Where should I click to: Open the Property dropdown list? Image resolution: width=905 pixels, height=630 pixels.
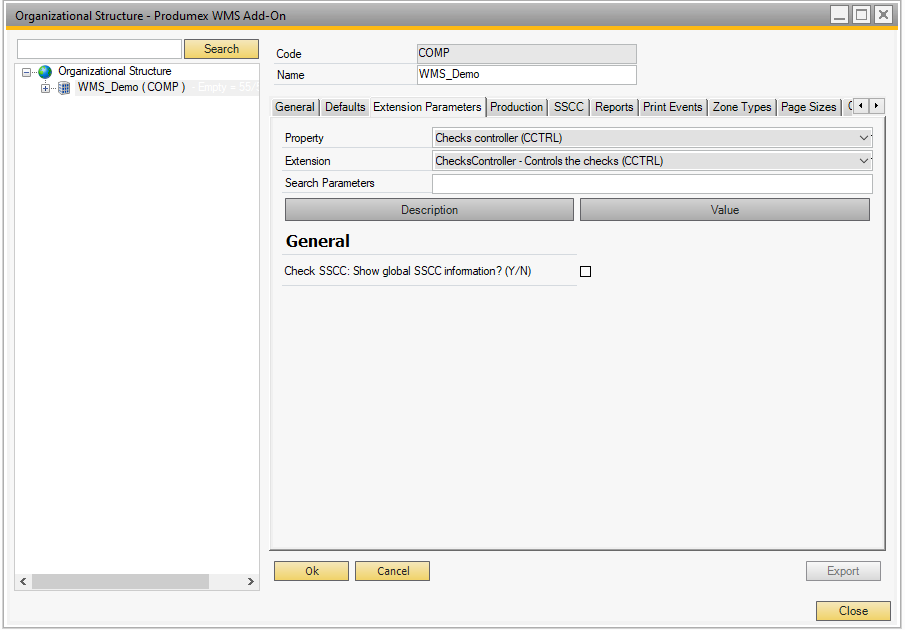tap(864, 138)
